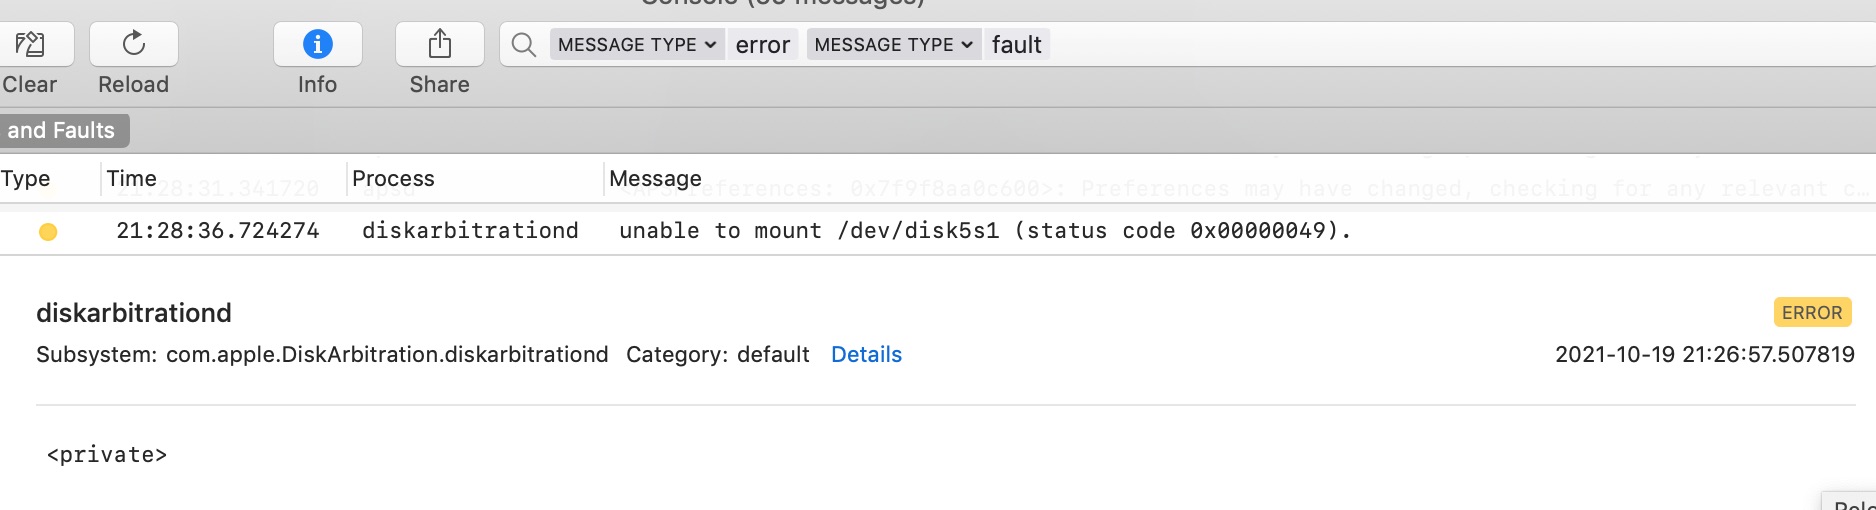Screen dimensions: 1876x510
Task: Open the Details link
Action: click(x=866, y=354)
